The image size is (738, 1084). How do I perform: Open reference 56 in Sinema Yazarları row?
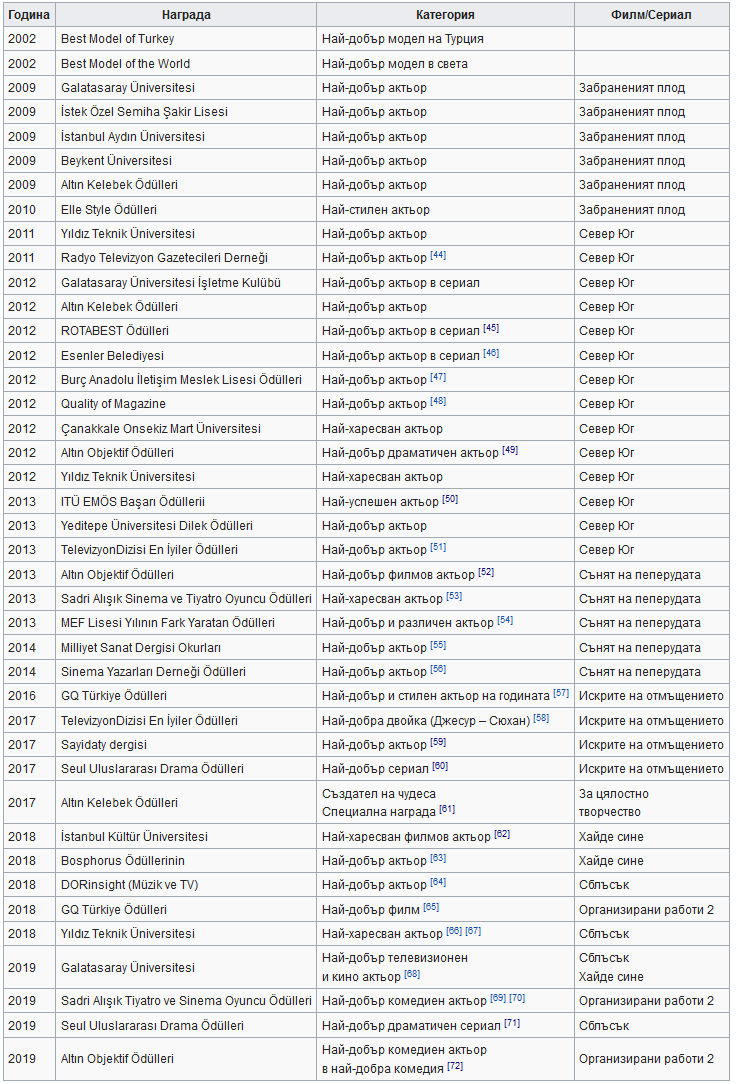pyautogui.click(x=438, y=669)
